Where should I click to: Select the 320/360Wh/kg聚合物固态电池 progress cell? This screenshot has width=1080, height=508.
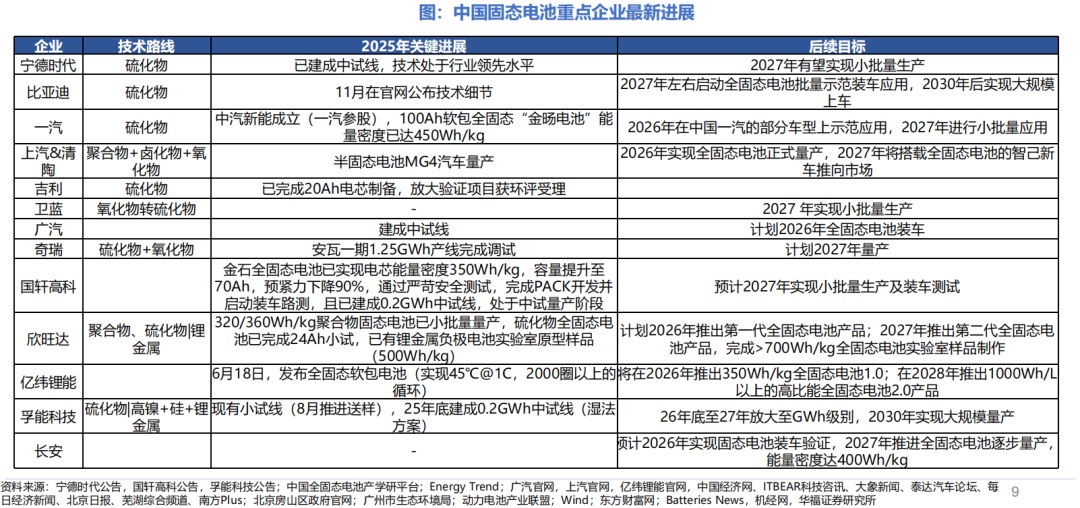point(414,339)
